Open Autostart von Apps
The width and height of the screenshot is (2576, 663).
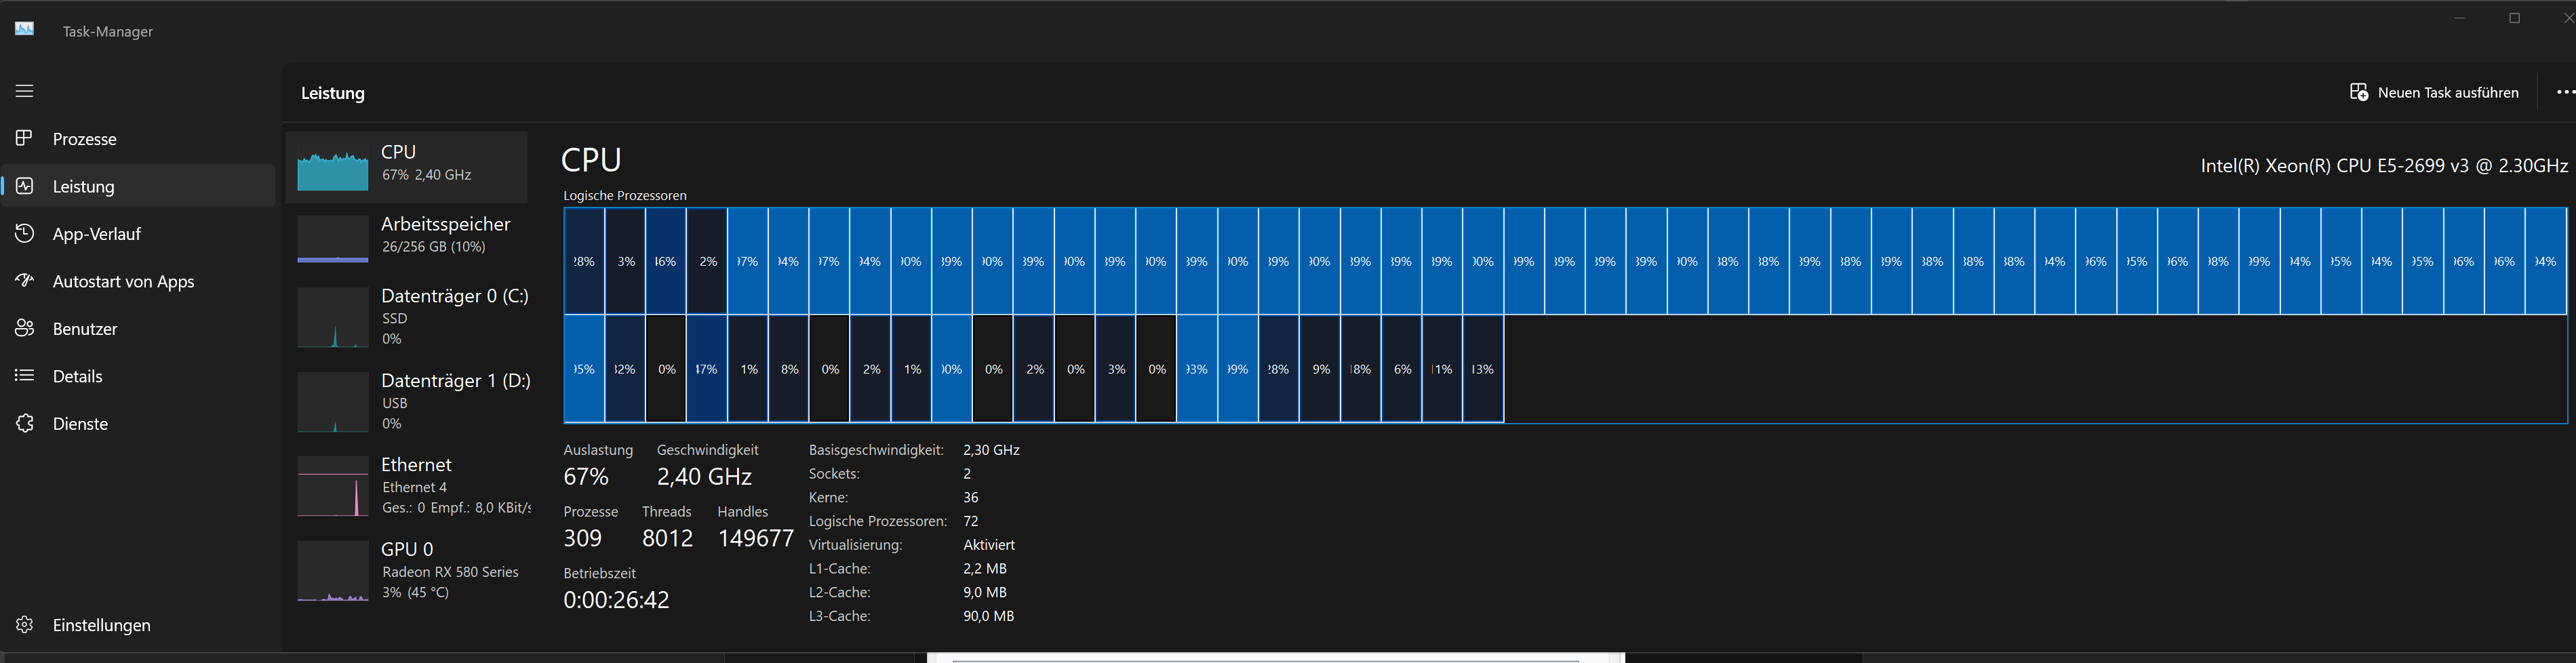[138, 281]
